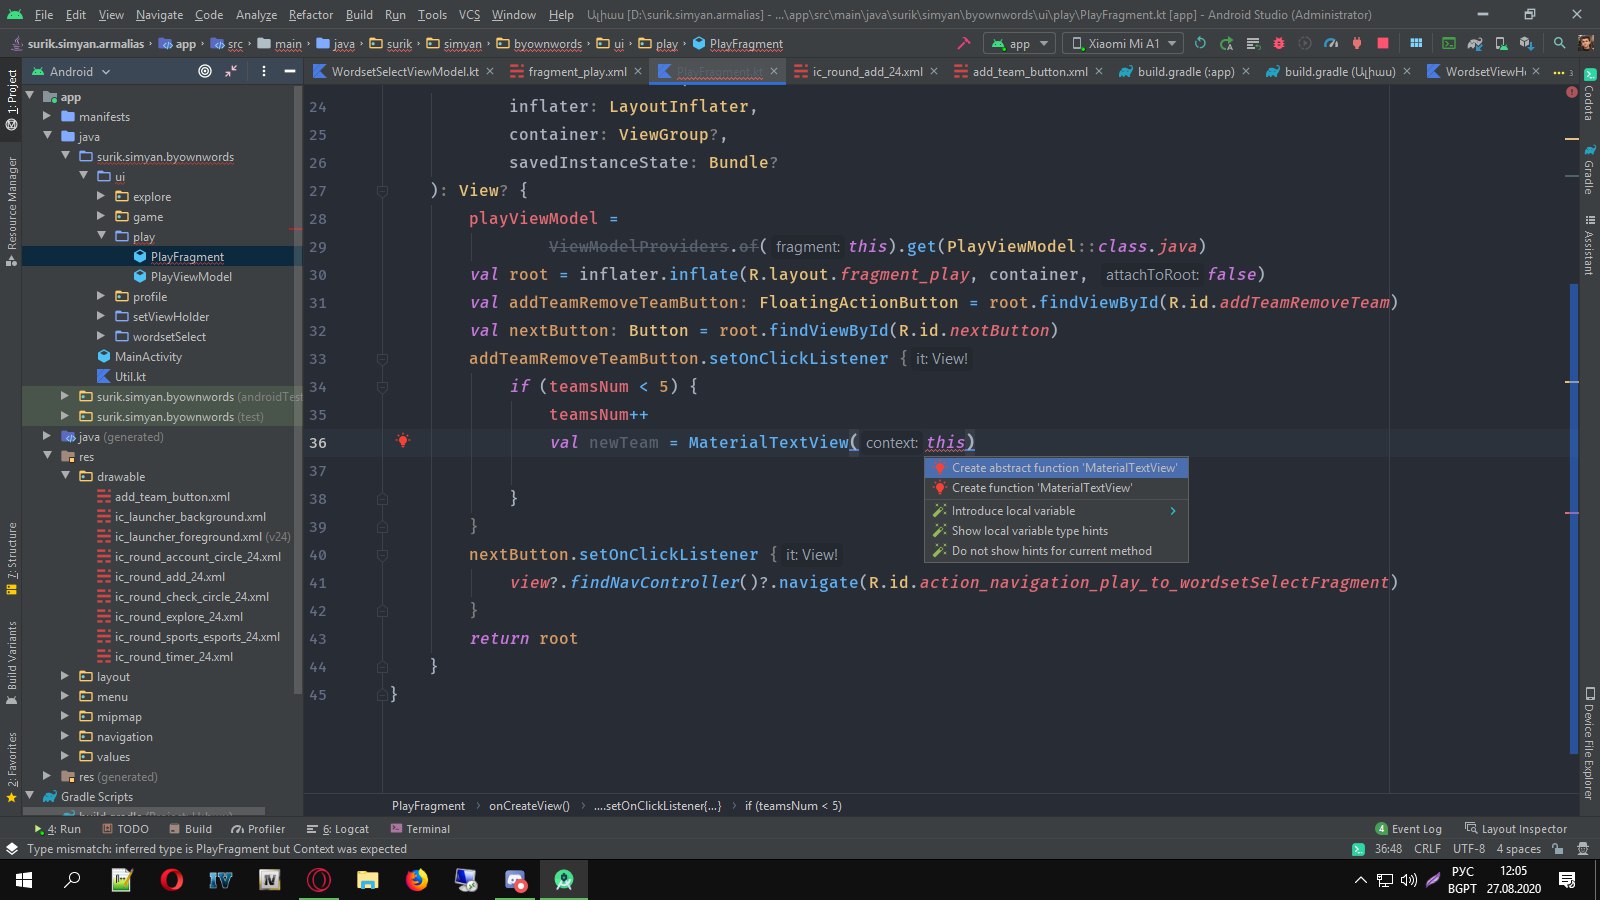Open the VCS menu
This screenshot has height=900, width=1600.
coord(469,14)
